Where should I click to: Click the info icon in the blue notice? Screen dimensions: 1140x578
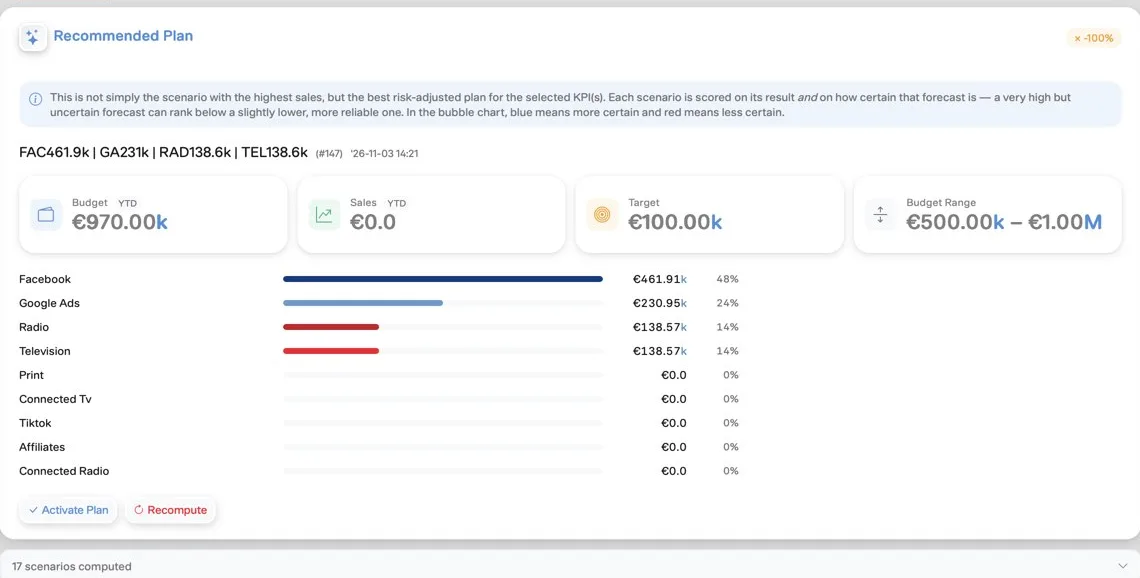point(35,99)
